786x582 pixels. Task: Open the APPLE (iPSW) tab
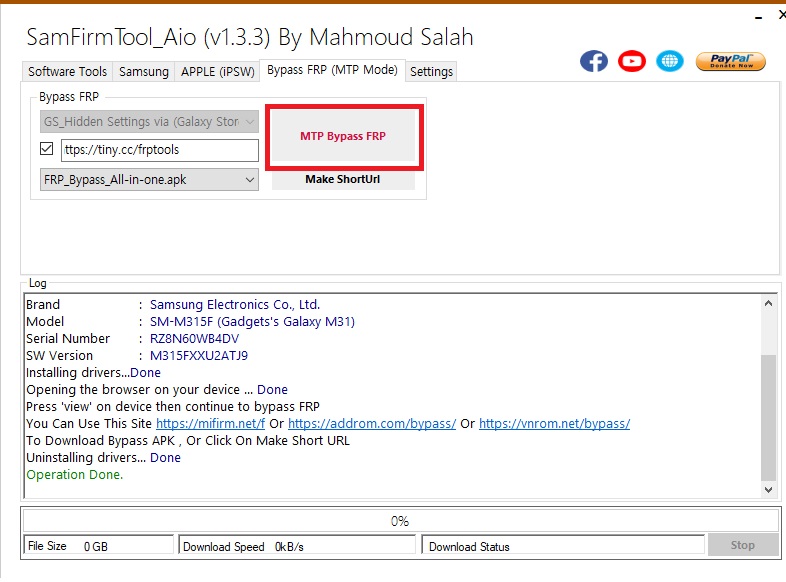217,72
